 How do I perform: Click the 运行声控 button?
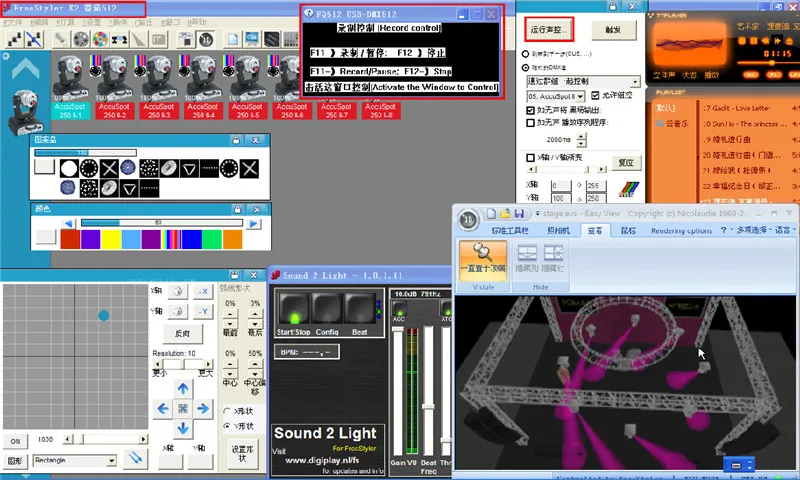pyautogui.click(x=551, y=30)
